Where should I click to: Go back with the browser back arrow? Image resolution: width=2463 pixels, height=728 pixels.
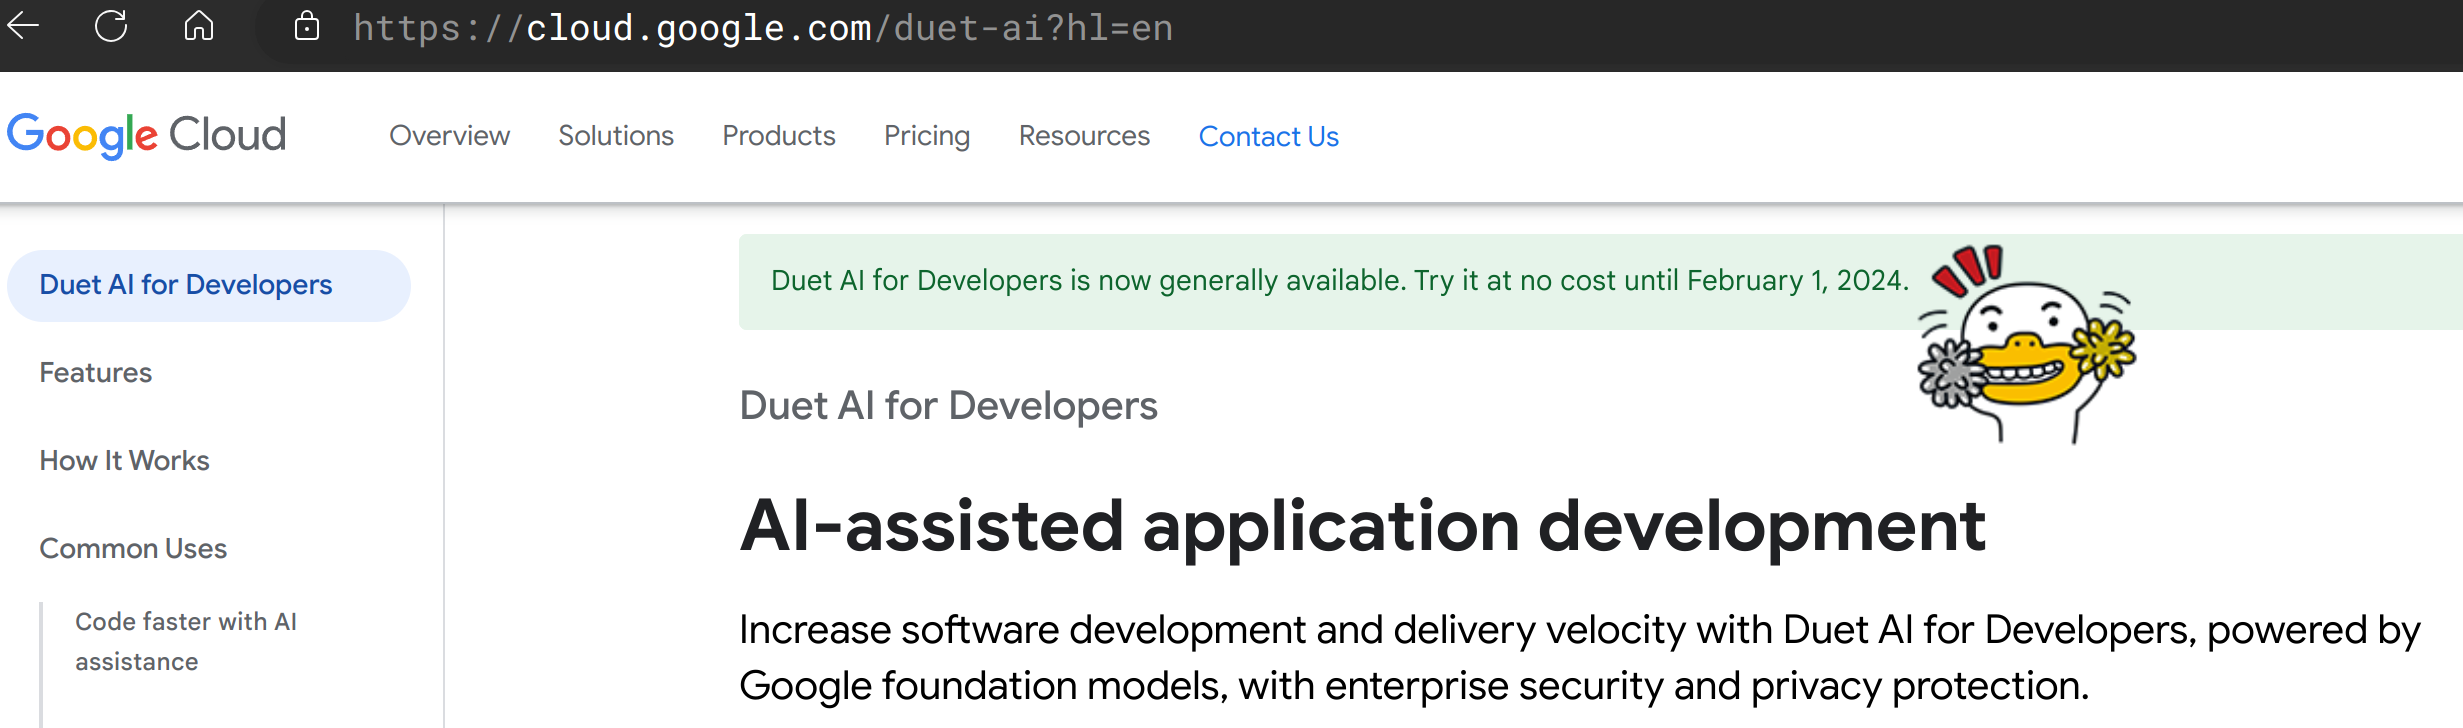pos(23,26)
